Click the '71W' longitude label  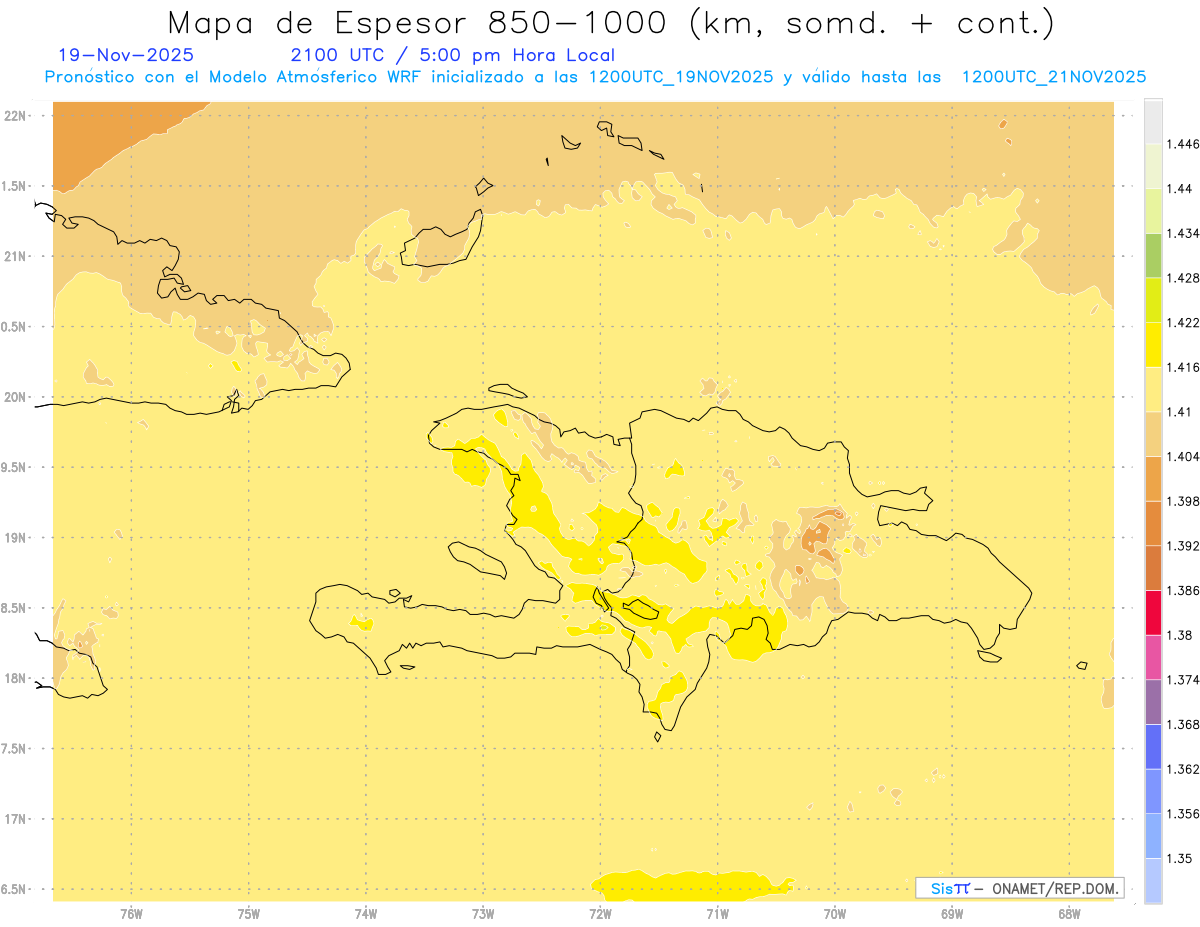pyautogui.click(x=717, y=914)
